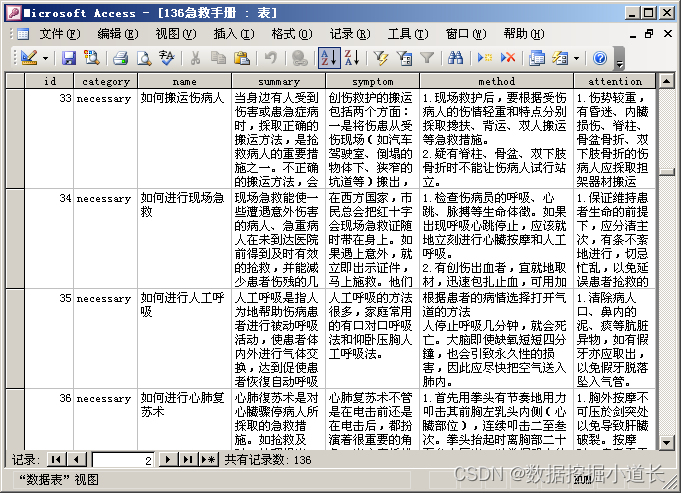Click the category column header
The width and height of the screenshot is (681, 493).
106,81
